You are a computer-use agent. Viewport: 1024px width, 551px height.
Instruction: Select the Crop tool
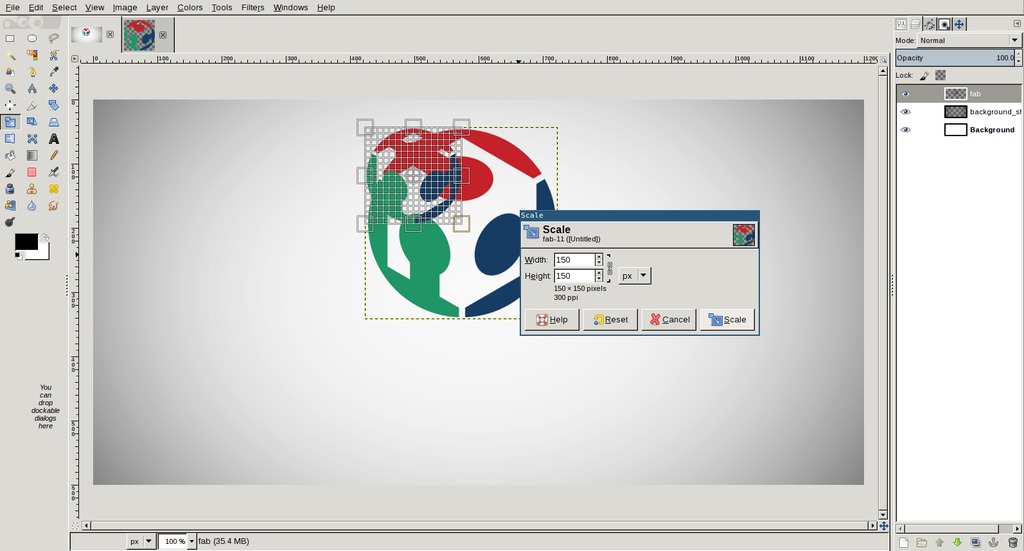click(x=31, y=105)
